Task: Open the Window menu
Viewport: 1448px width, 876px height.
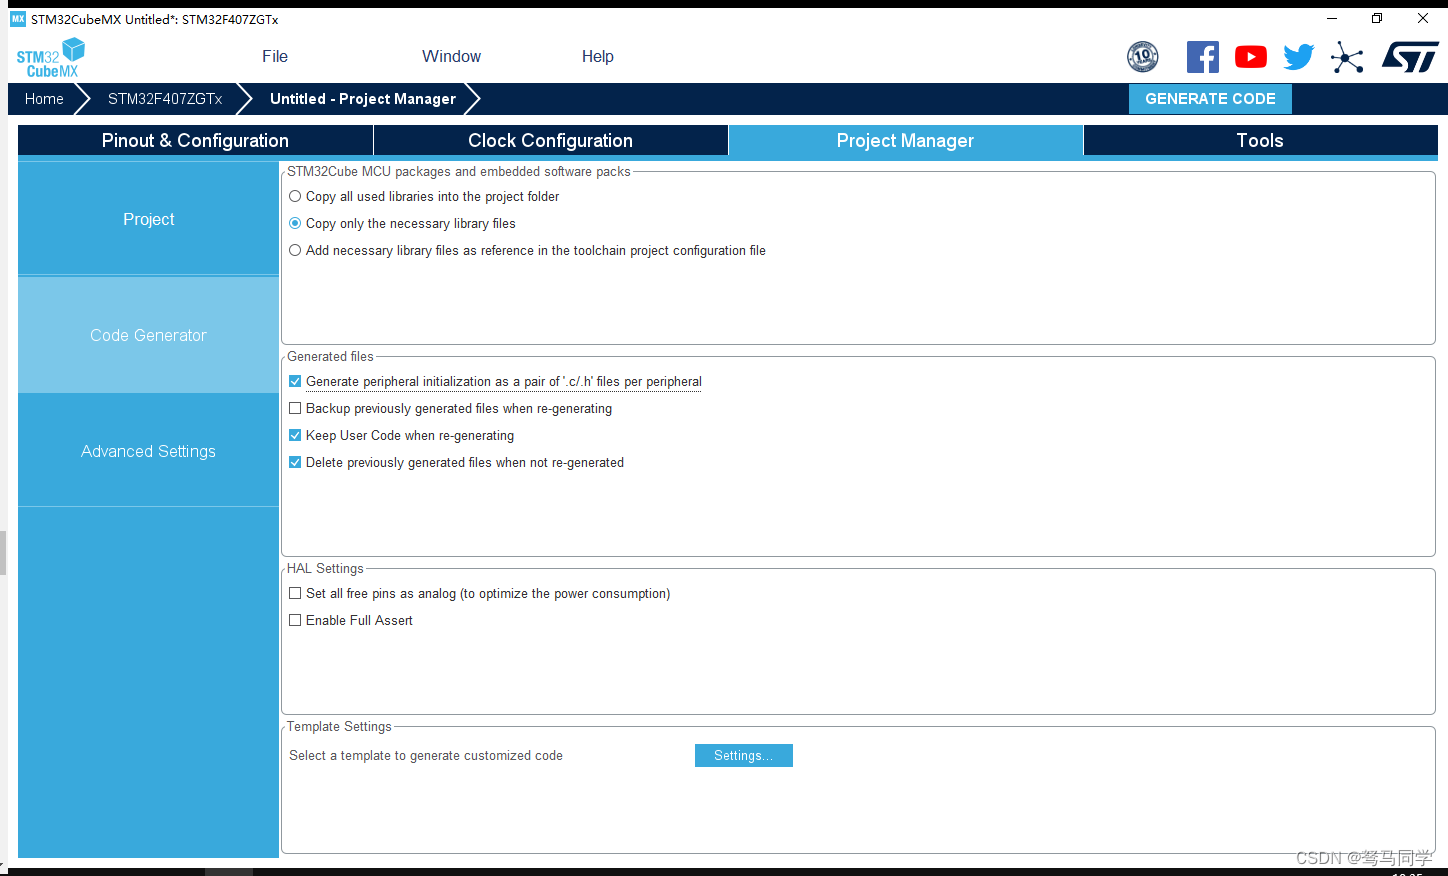Action: [451, 57]
